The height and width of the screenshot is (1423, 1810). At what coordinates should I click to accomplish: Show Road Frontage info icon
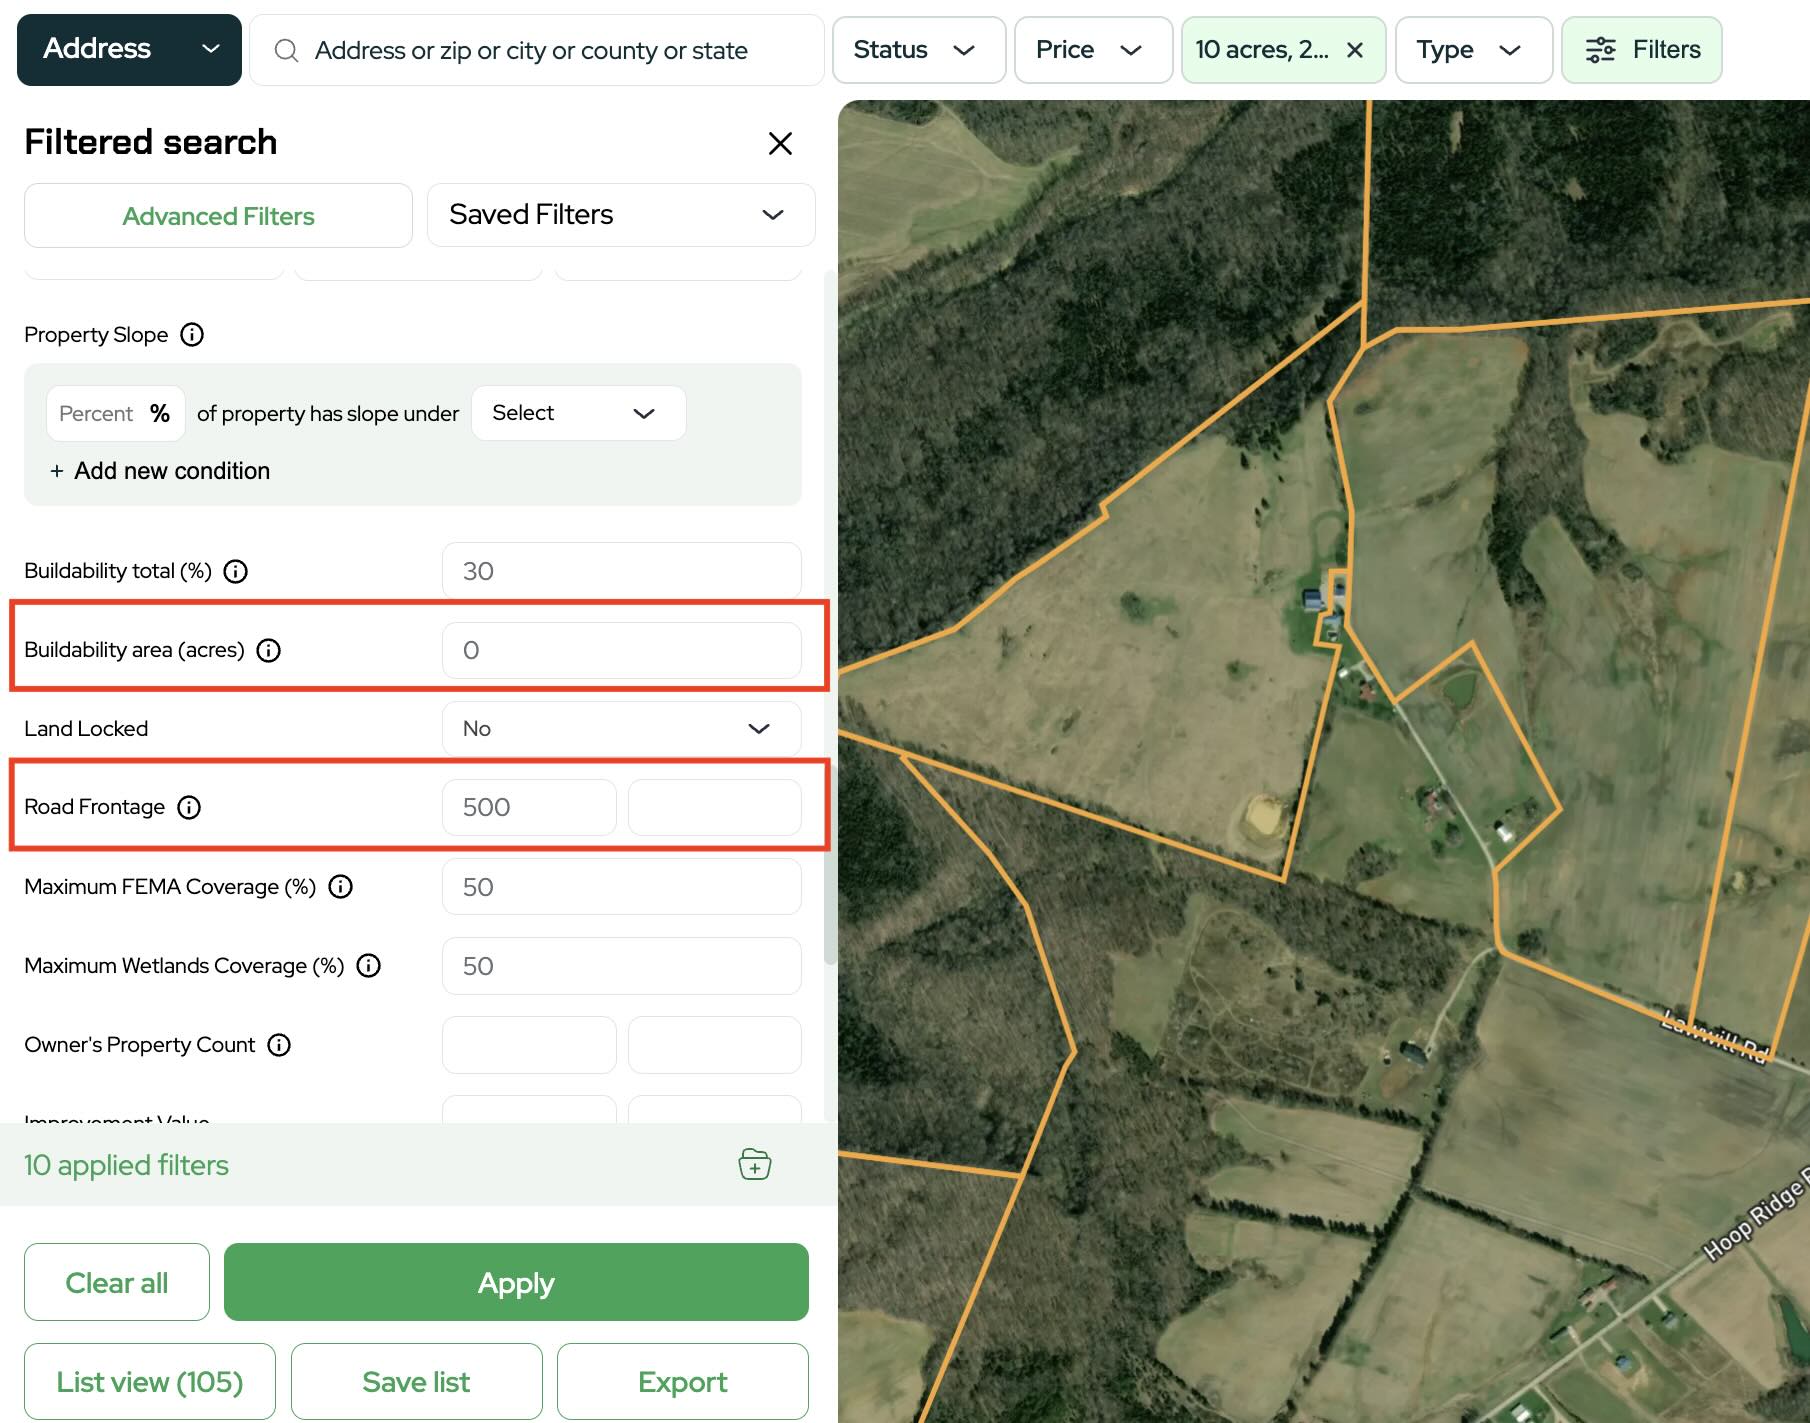click(189, 807)
